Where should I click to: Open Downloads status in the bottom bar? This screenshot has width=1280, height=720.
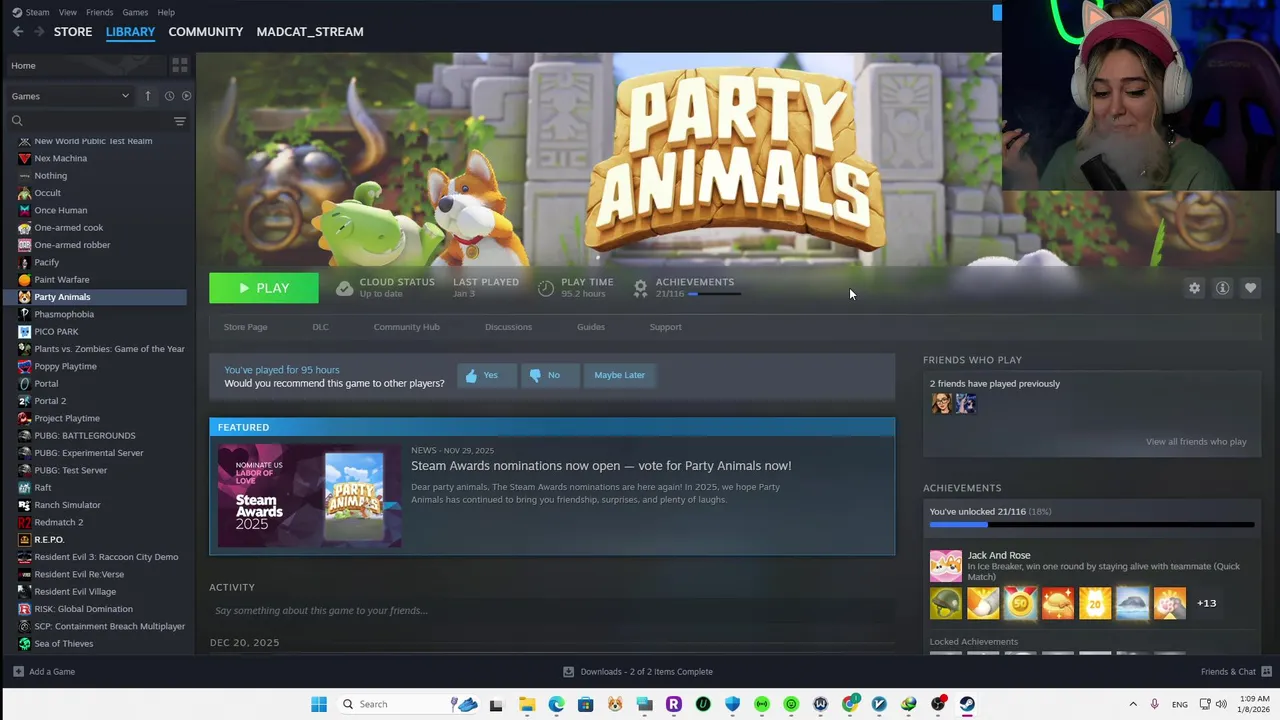click(x=638, y=672)
